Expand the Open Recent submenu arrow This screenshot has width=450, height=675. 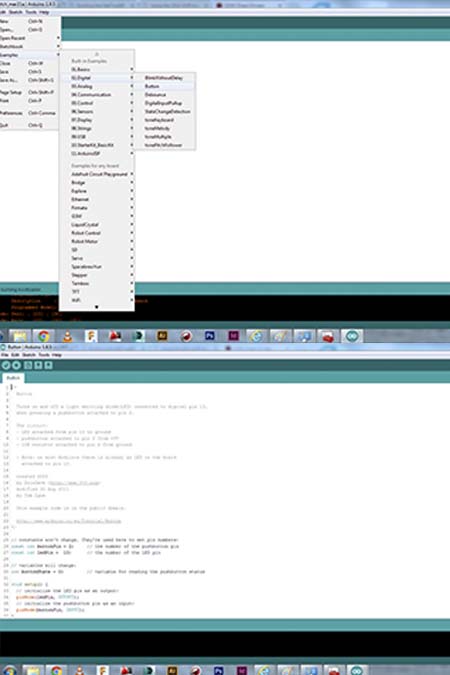point(58,38)
